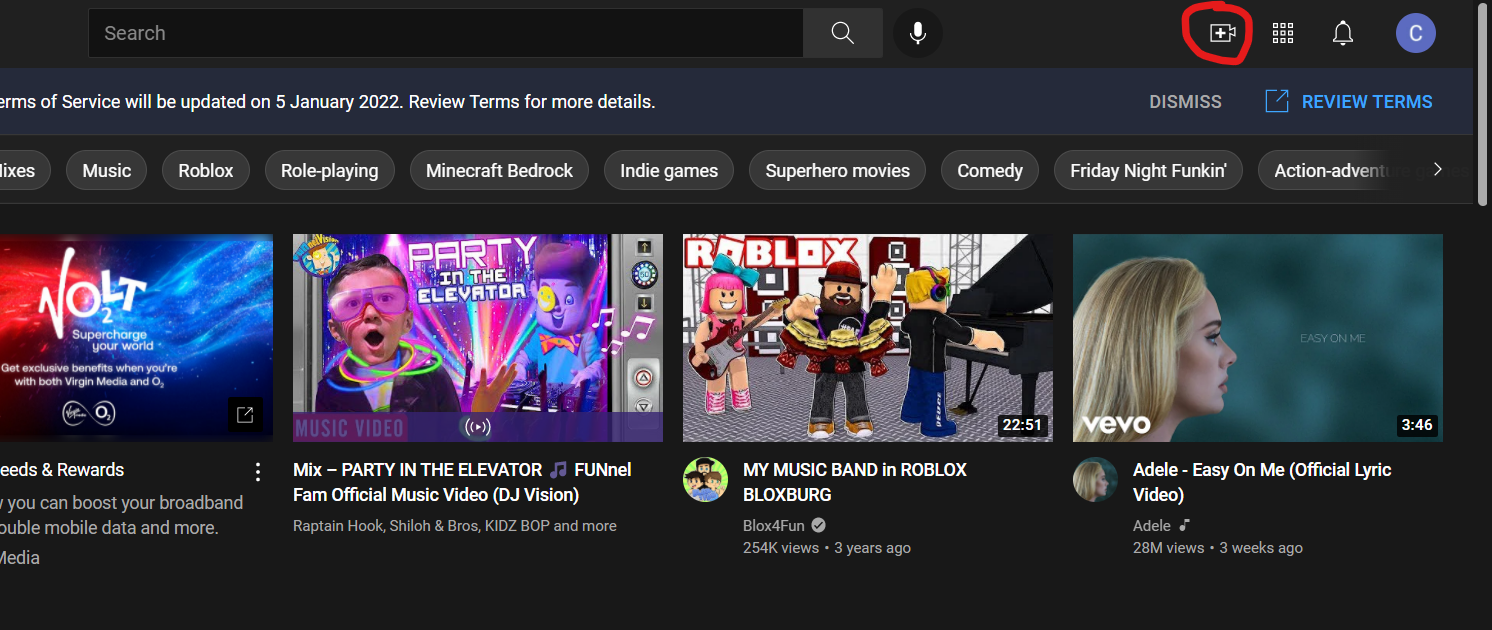This screenshot has width=1492, height=630.
Task: Select the Role-playing category chip
Action: (329, 170)
